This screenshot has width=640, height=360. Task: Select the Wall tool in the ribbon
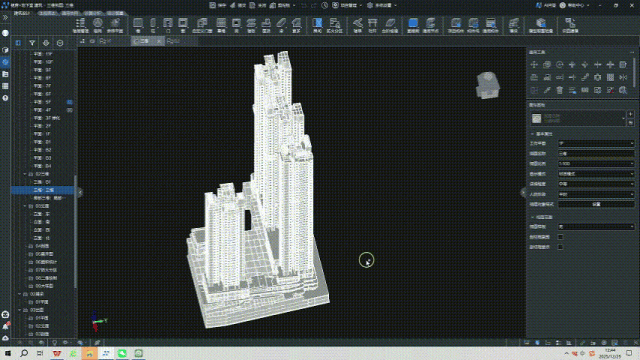coord(138,25)
